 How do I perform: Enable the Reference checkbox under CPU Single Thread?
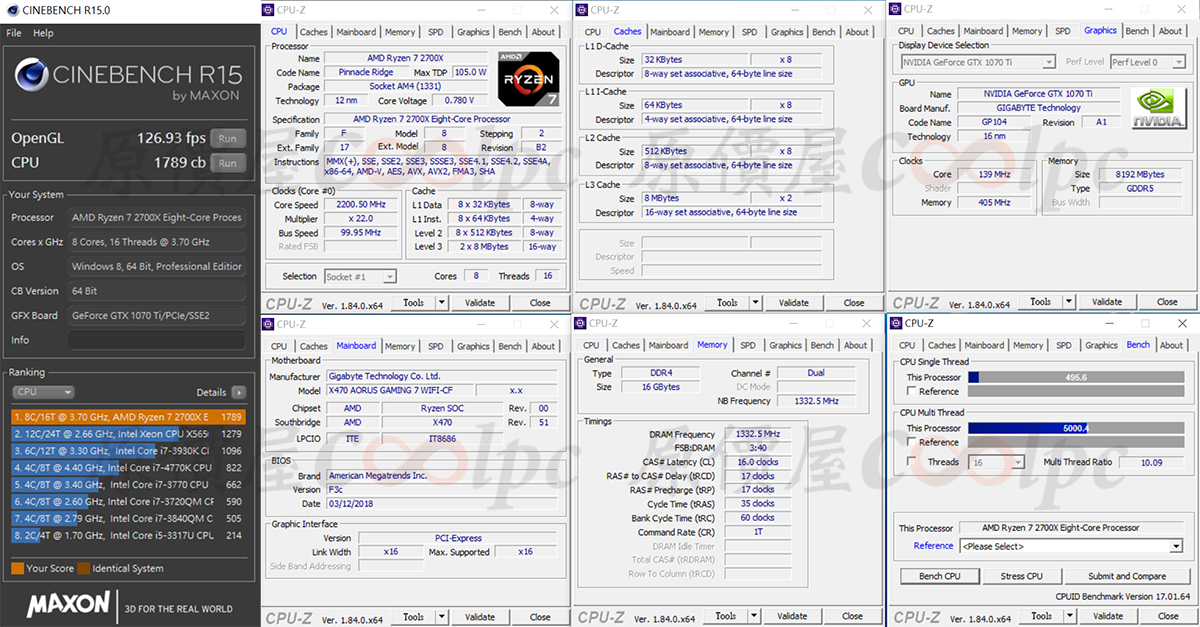[x=911, y=391]
